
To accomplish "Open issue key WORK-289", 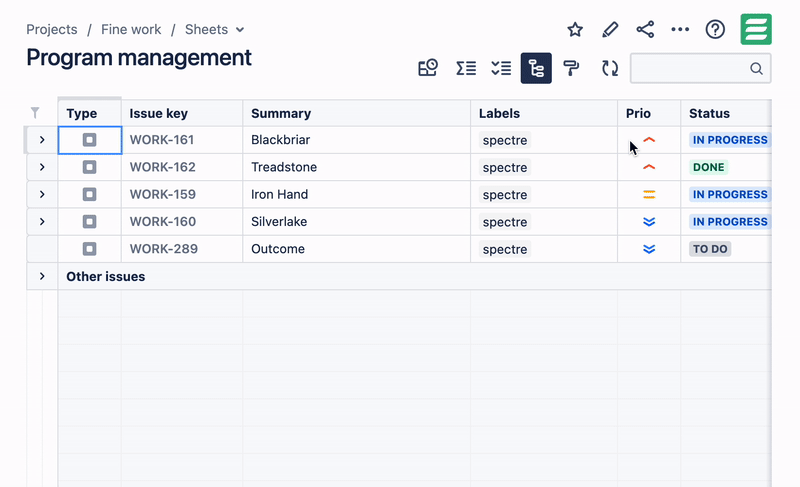I will click(x=163, y=249).
